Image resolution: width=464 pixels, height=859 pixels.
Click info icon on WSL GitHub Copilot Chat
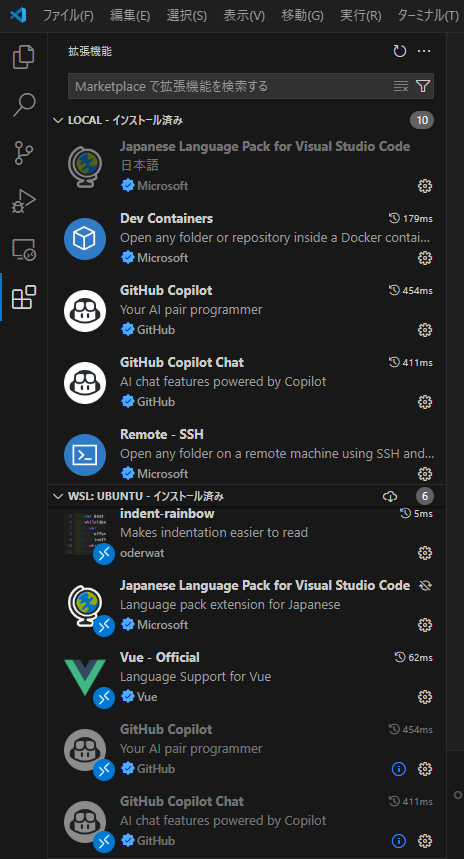(x=399, y=840)
